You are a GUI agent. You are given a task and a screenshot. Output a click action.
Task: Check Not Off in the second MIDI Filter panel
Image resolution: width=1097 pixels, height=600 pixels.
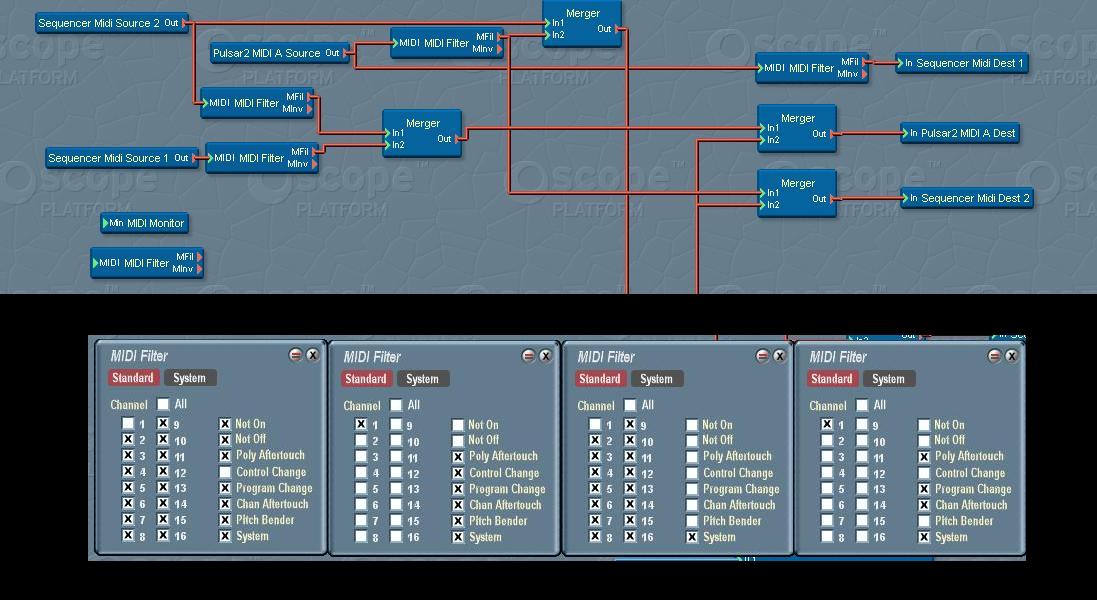[458, 441]
